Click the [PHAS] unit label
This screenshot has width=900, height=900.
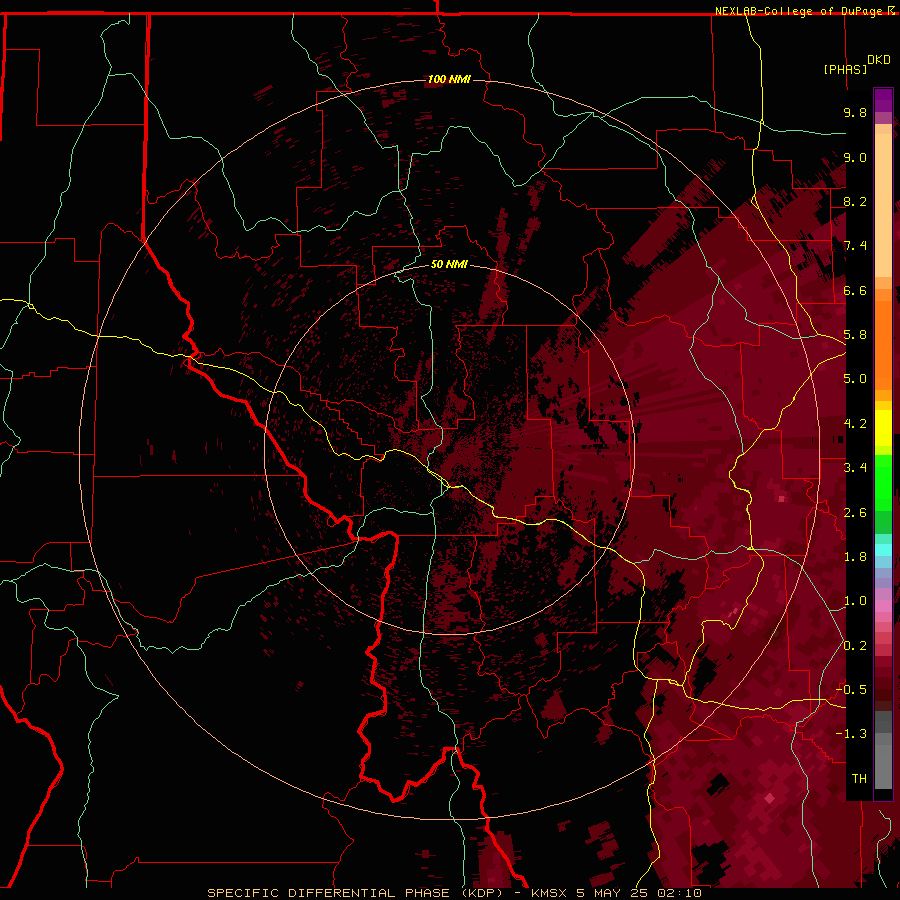point(845,69)
